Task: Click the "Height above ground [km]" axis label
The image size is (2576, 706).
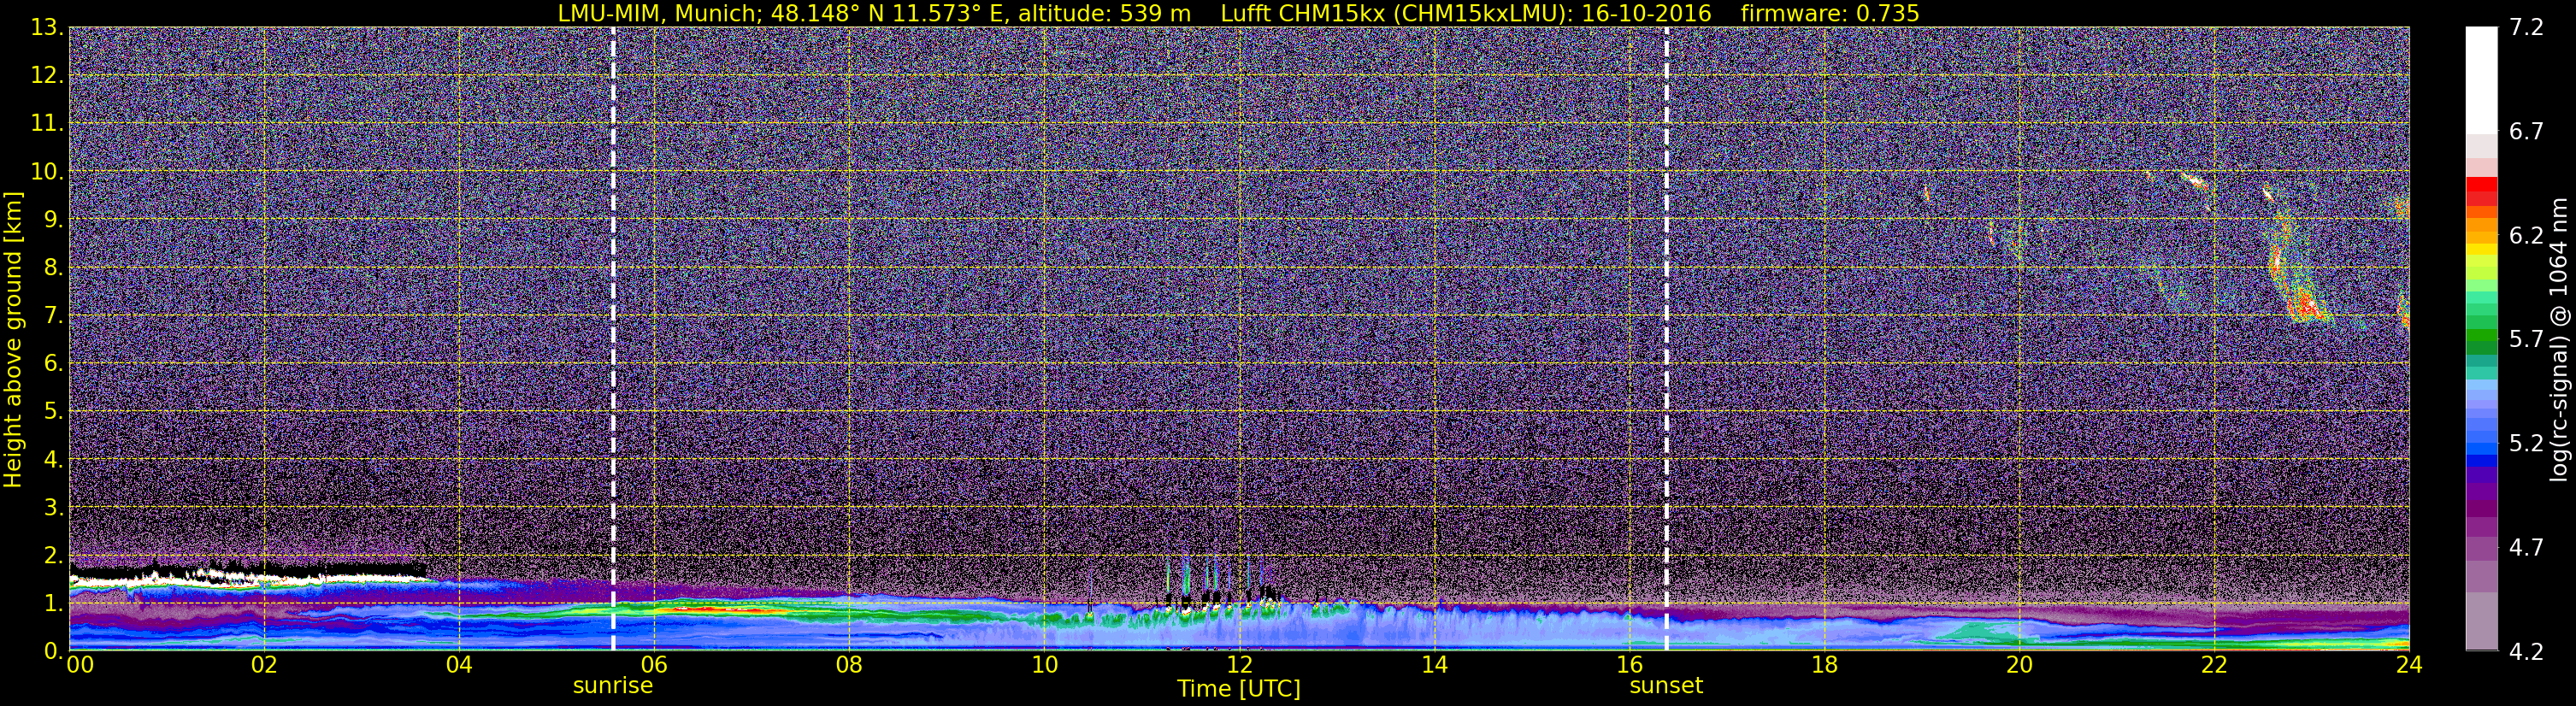Action: 13,339
